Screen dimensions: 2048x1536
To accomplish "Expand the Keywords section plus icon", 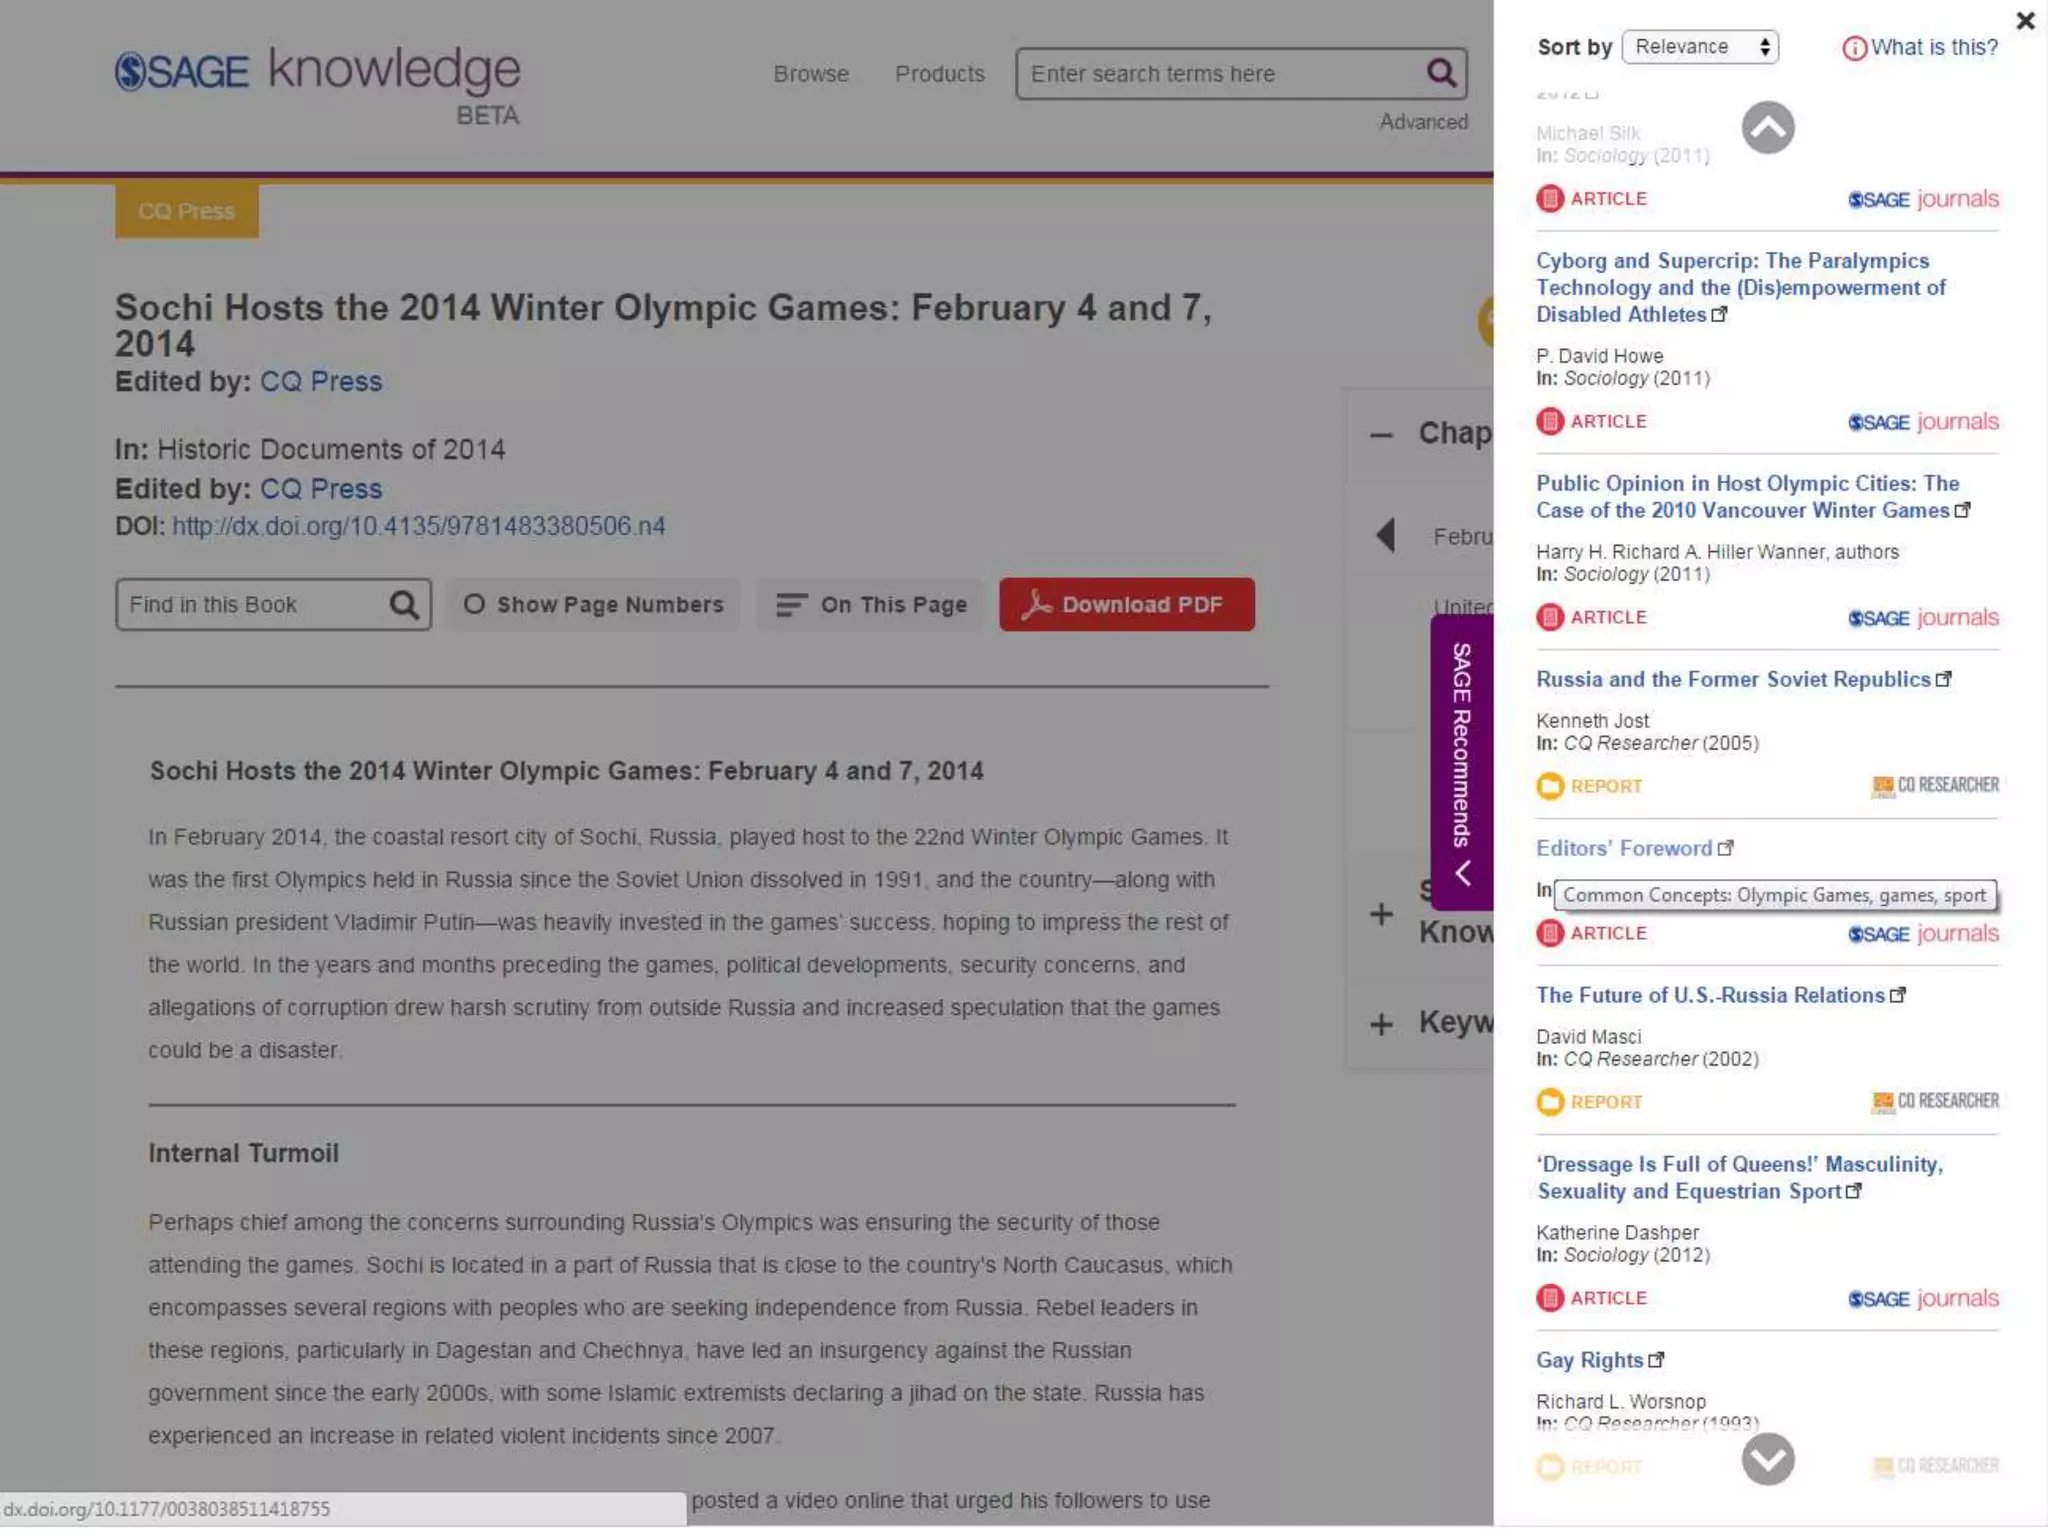I will coord(1381,1024).
